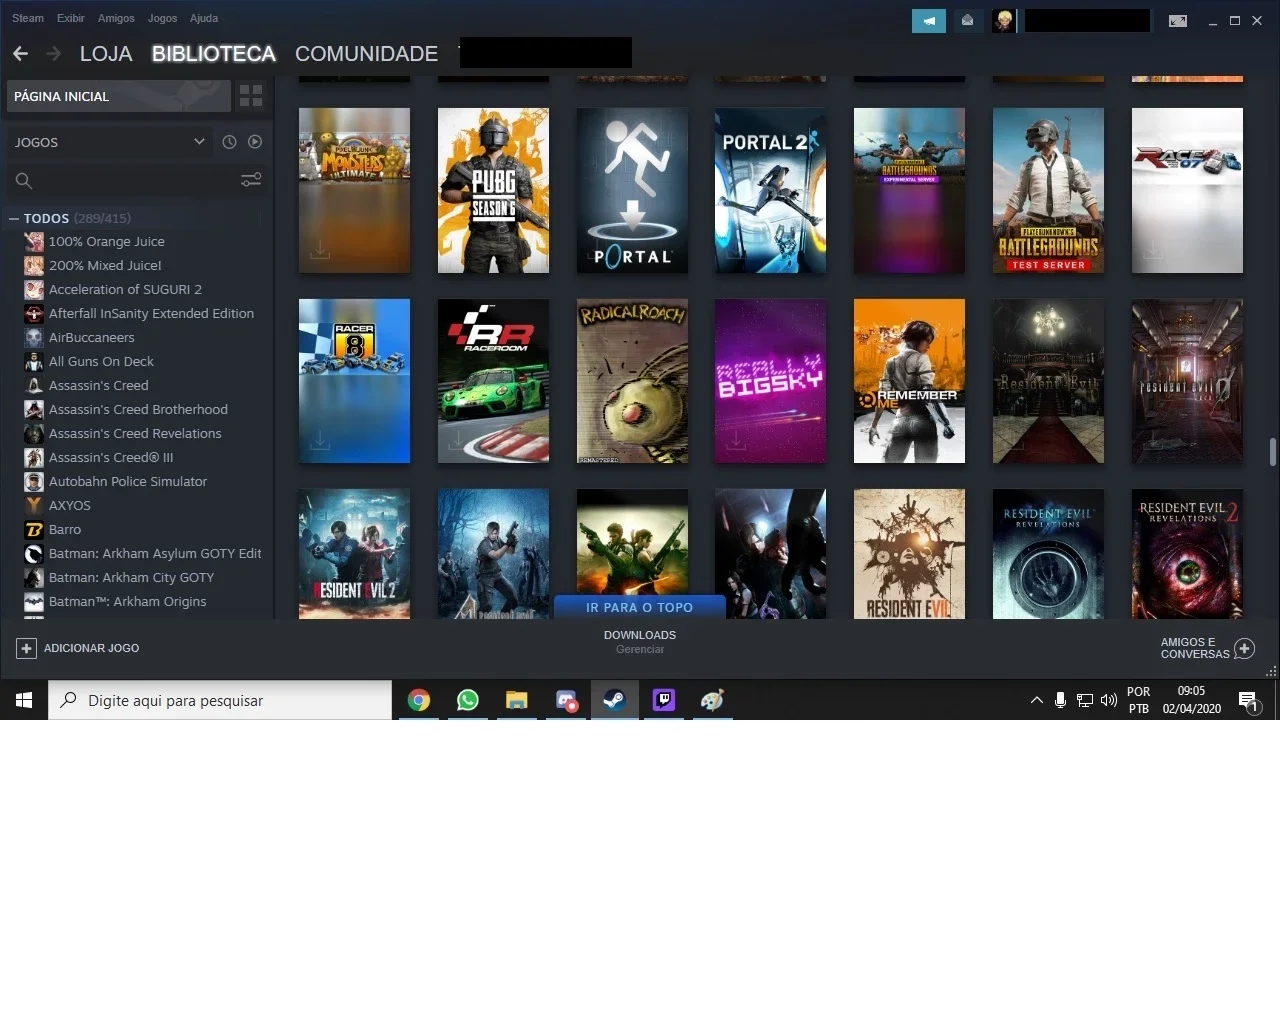Select Portal game cover

[632, 190]
